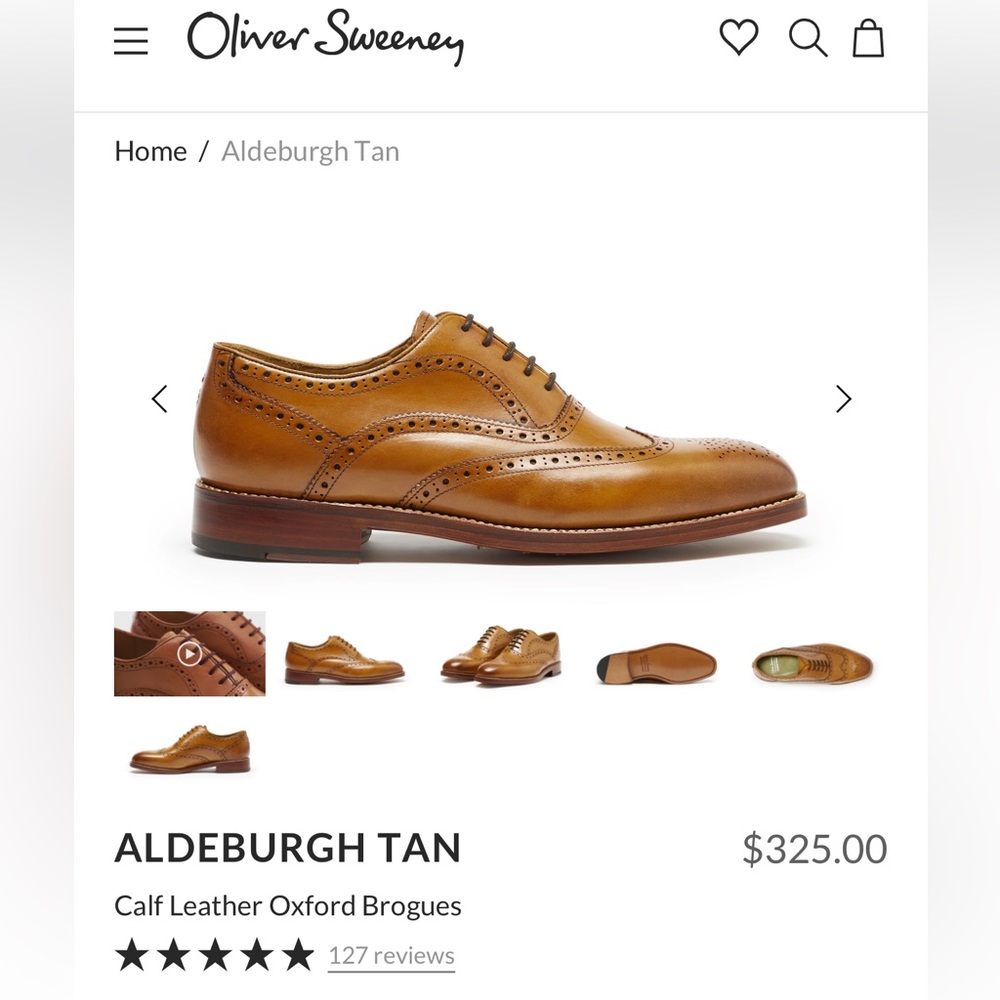1000x1000 pixels.
Task: Open the hamburger navigation menu
Action: (131, 40)
